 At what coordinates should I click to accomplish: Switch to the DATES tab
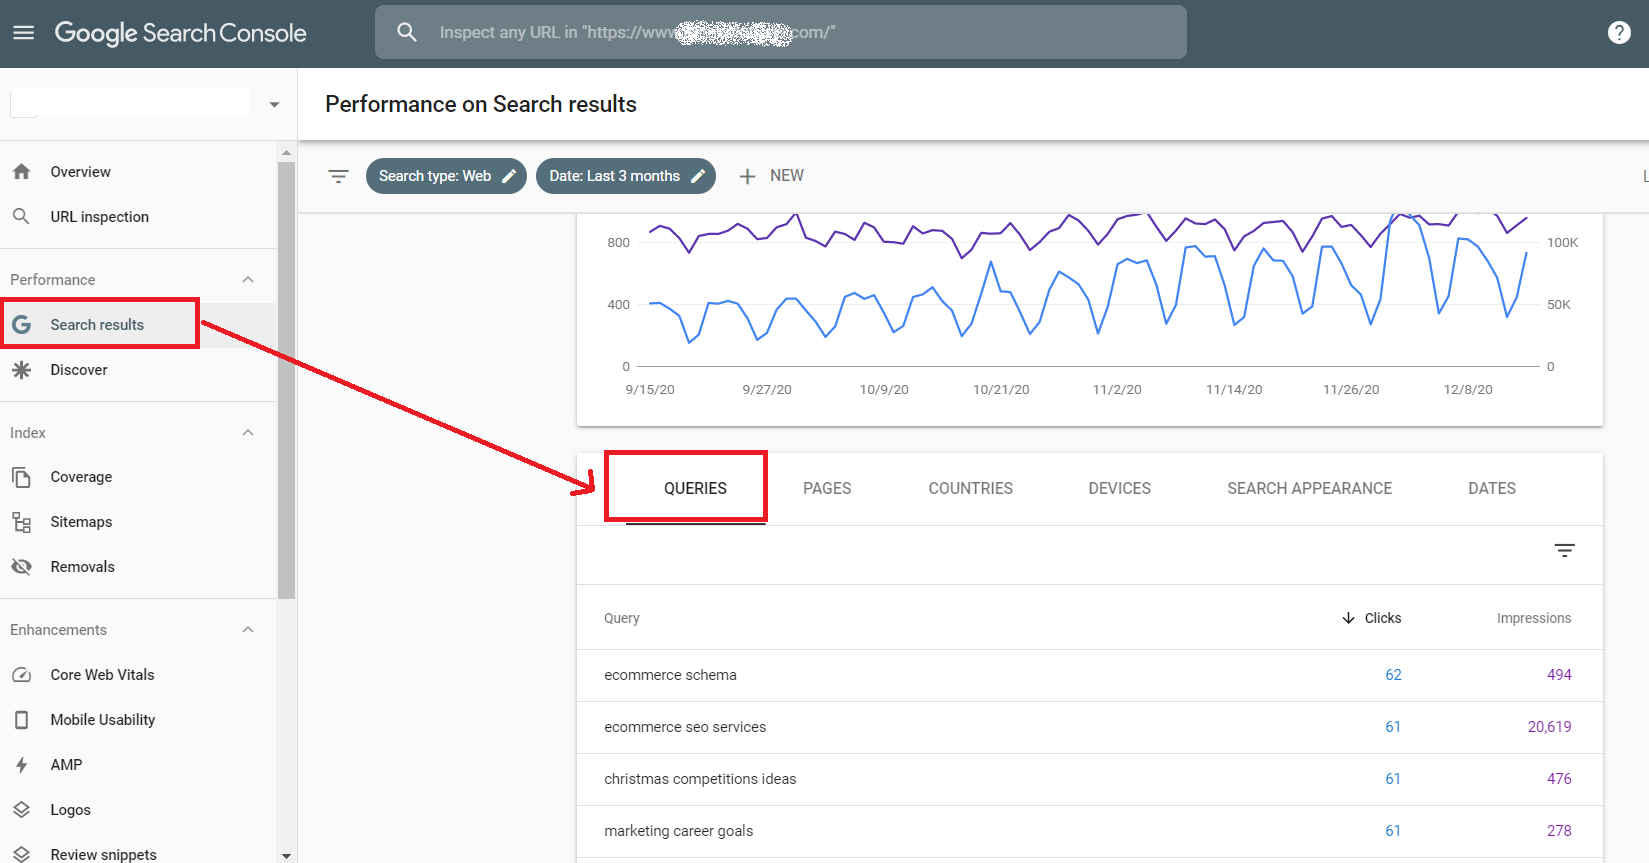[x=1492, y=488]
